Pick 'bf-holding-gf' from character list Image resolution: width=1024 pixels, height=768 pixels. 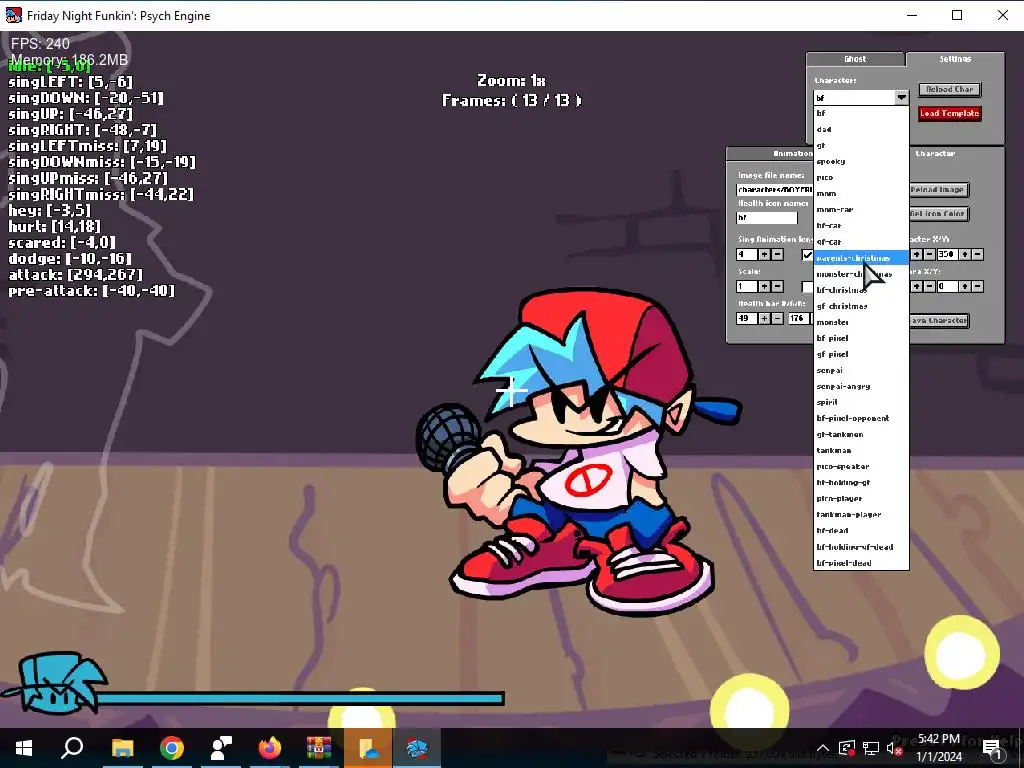pyautogui.click(x=861, y=483)
